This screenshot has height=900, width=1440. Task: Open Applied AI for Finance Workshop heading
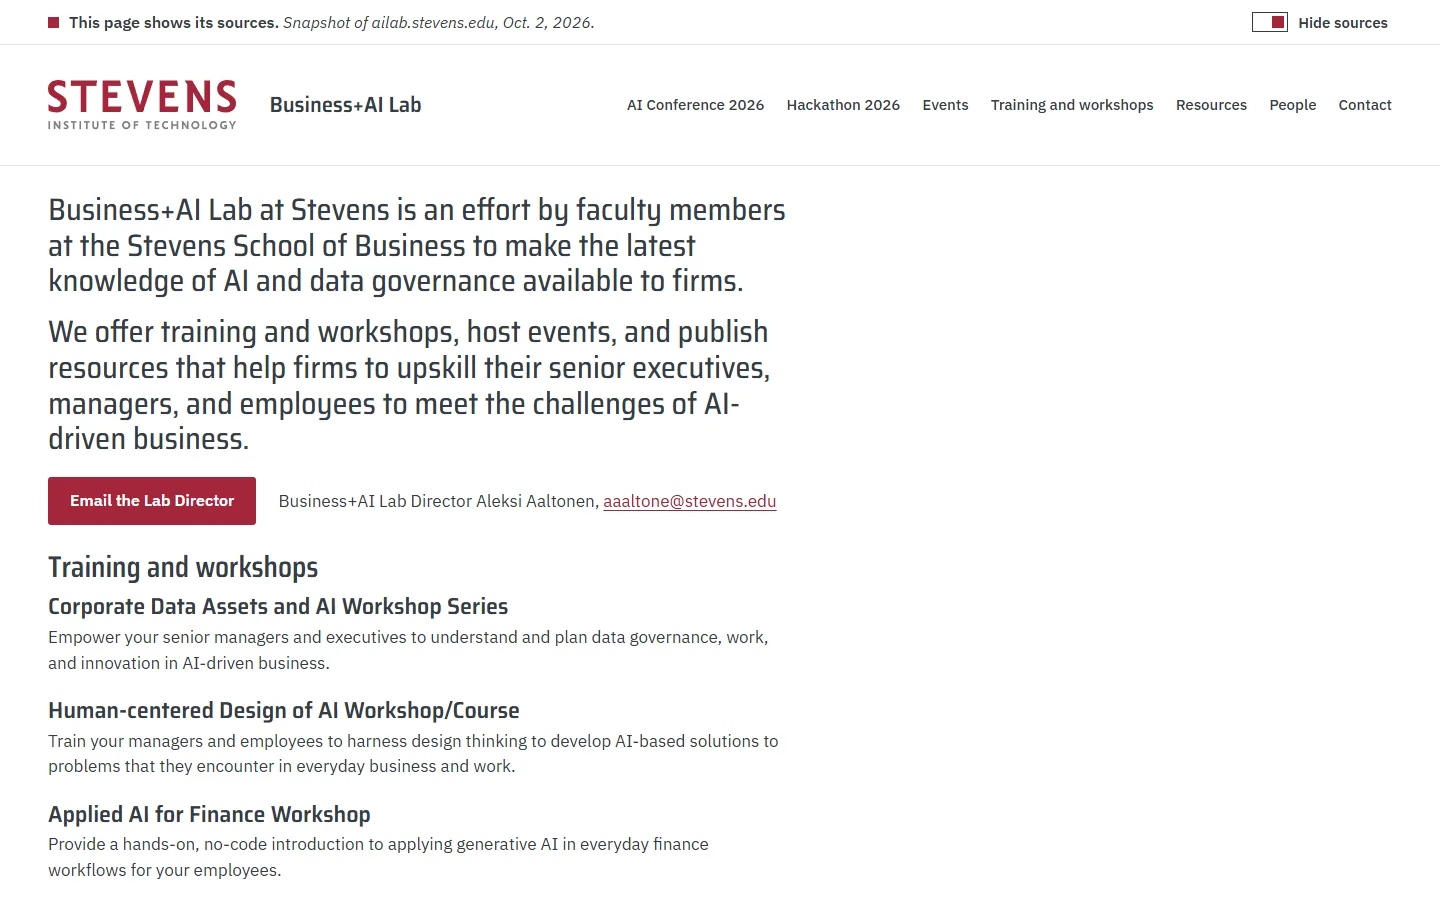tap(209, 814)
